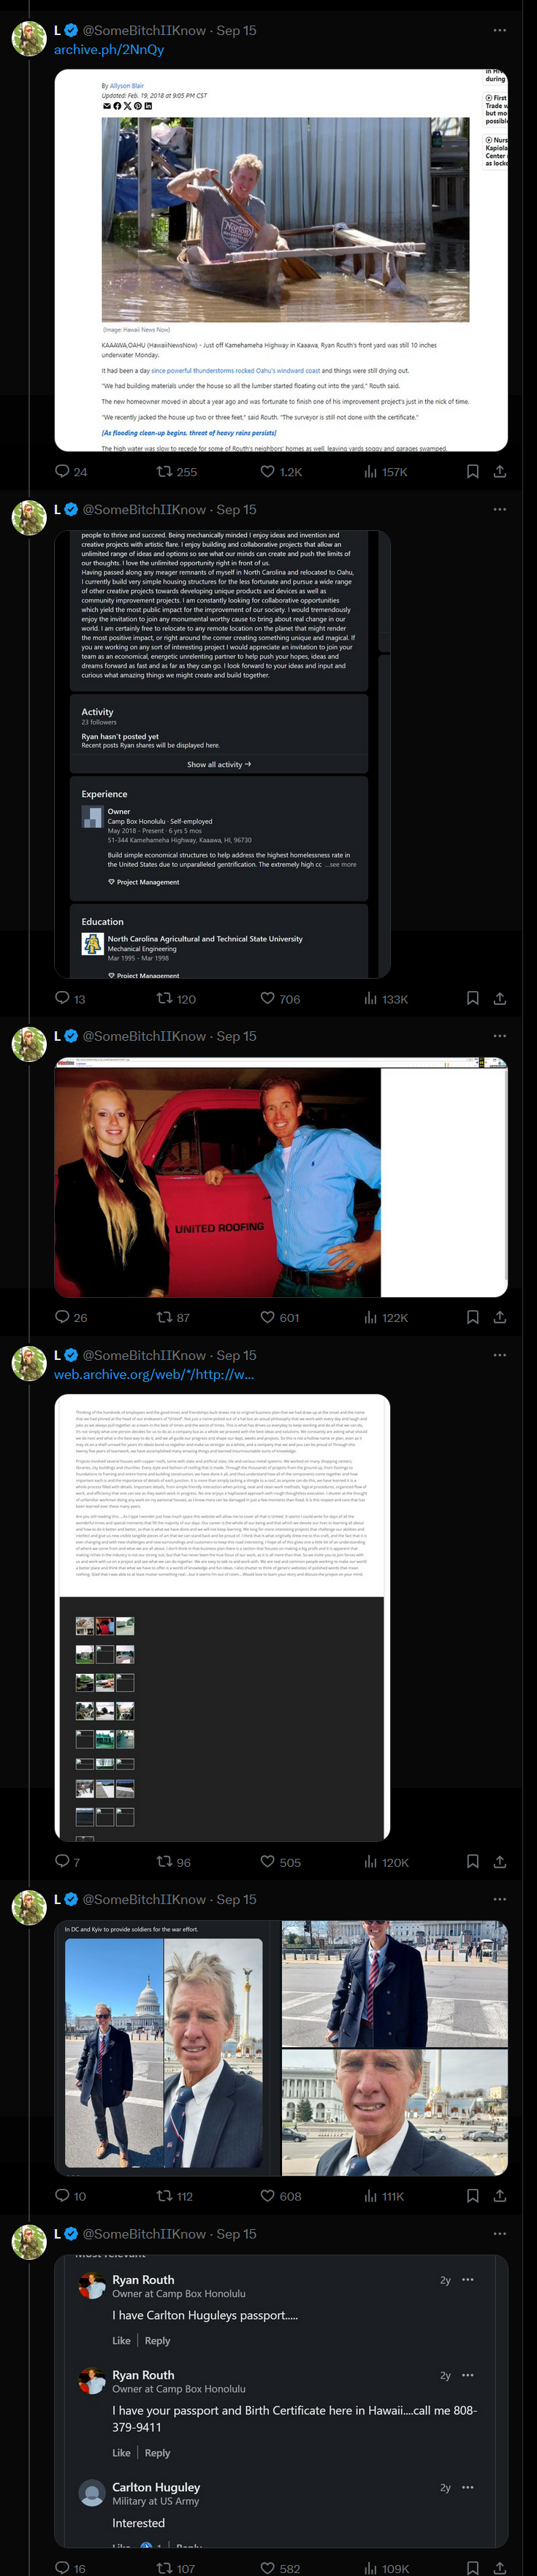Image resolution: width=537 pixels, height=2576 pixels.
Task: Open the three-dot menu on the passport comments post
Action: (500, 2233)
